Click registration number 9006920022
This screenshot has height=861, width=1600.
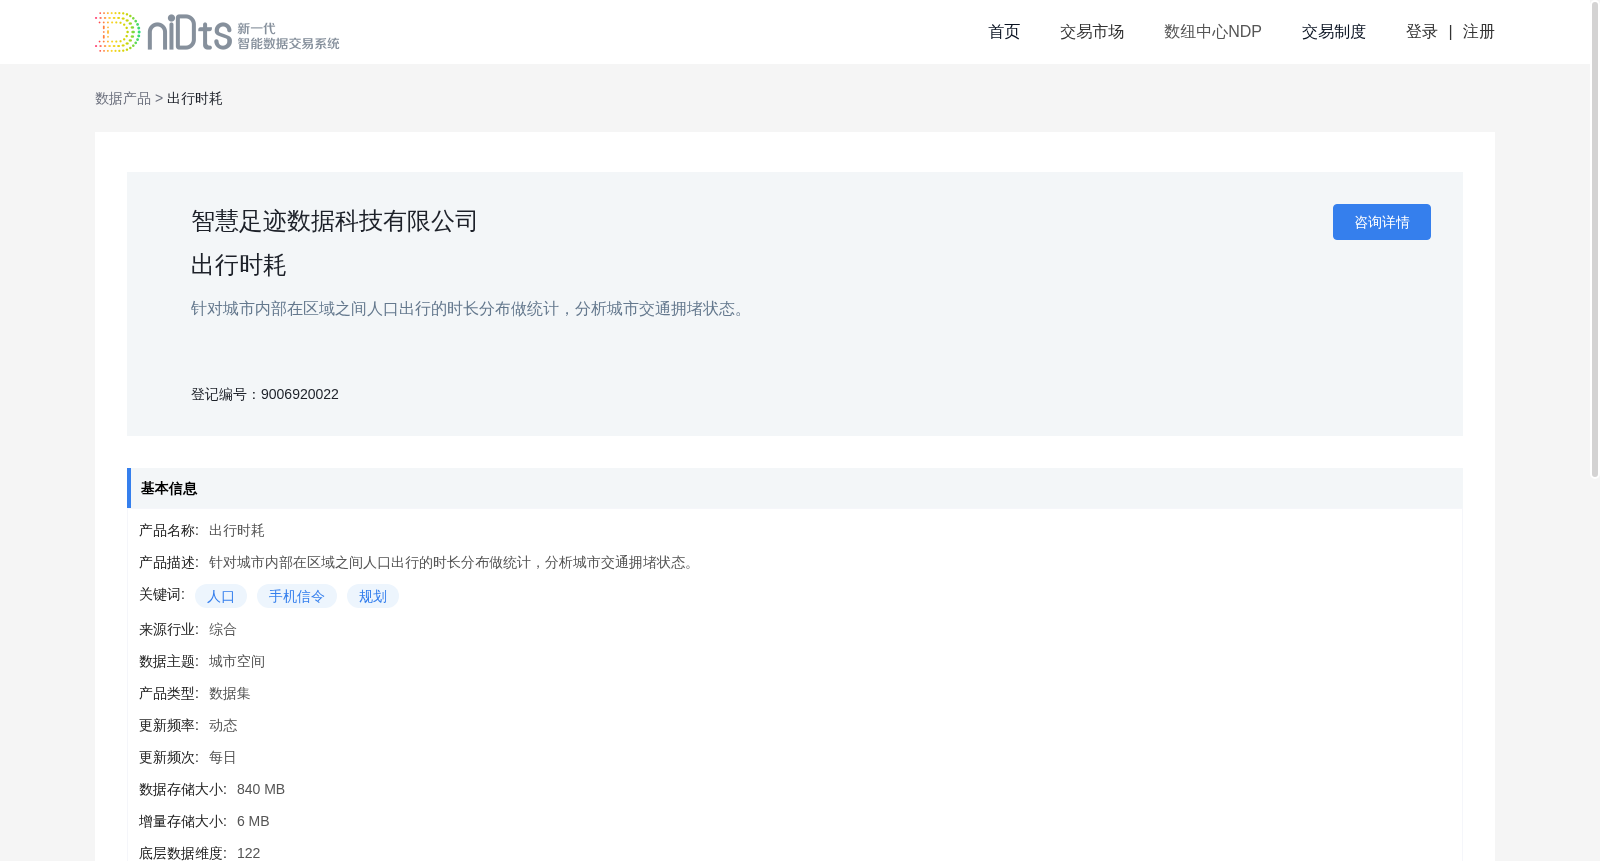[300, 394]
